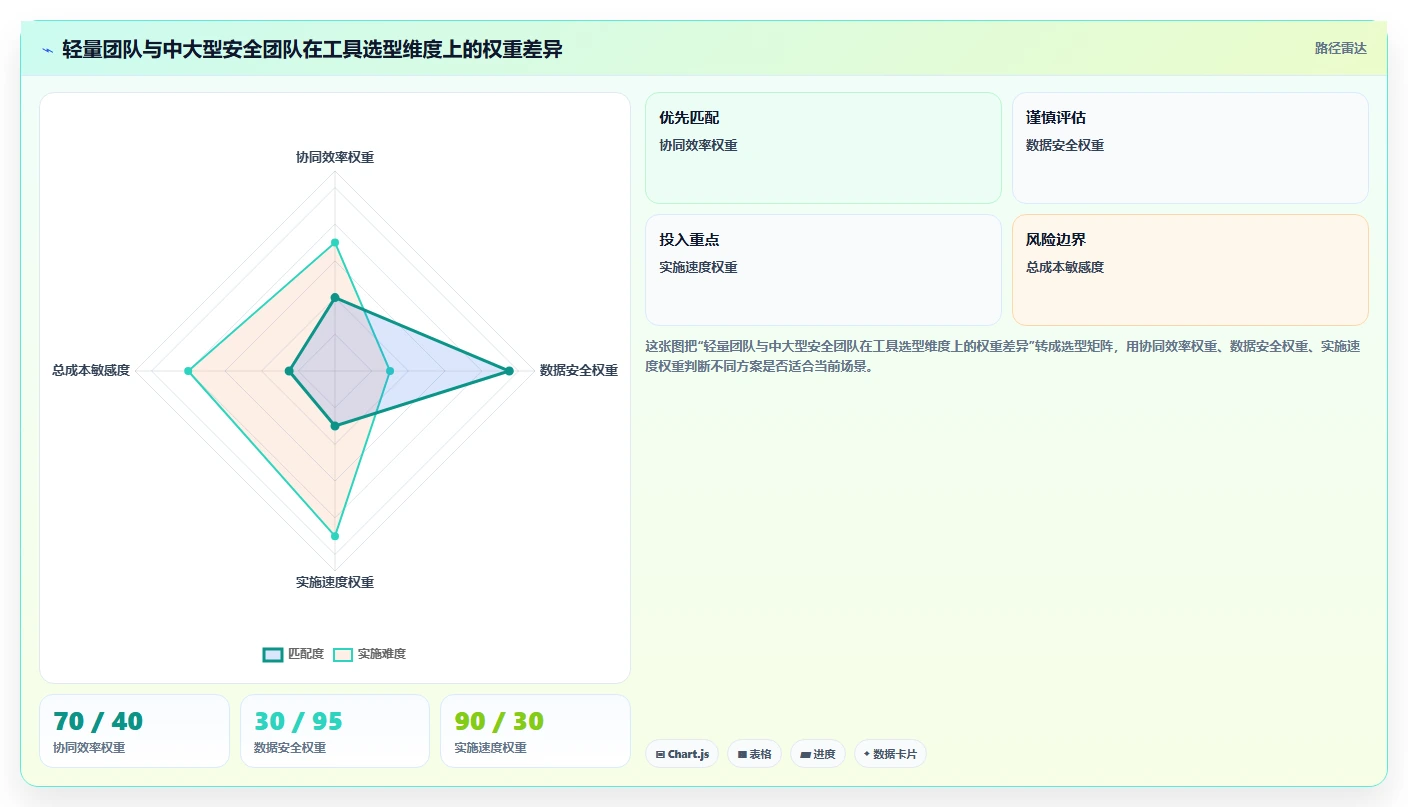This screenshot has height=807, width=1408.
Task: Select the 表格 tag text
Action: coord(760,754)
